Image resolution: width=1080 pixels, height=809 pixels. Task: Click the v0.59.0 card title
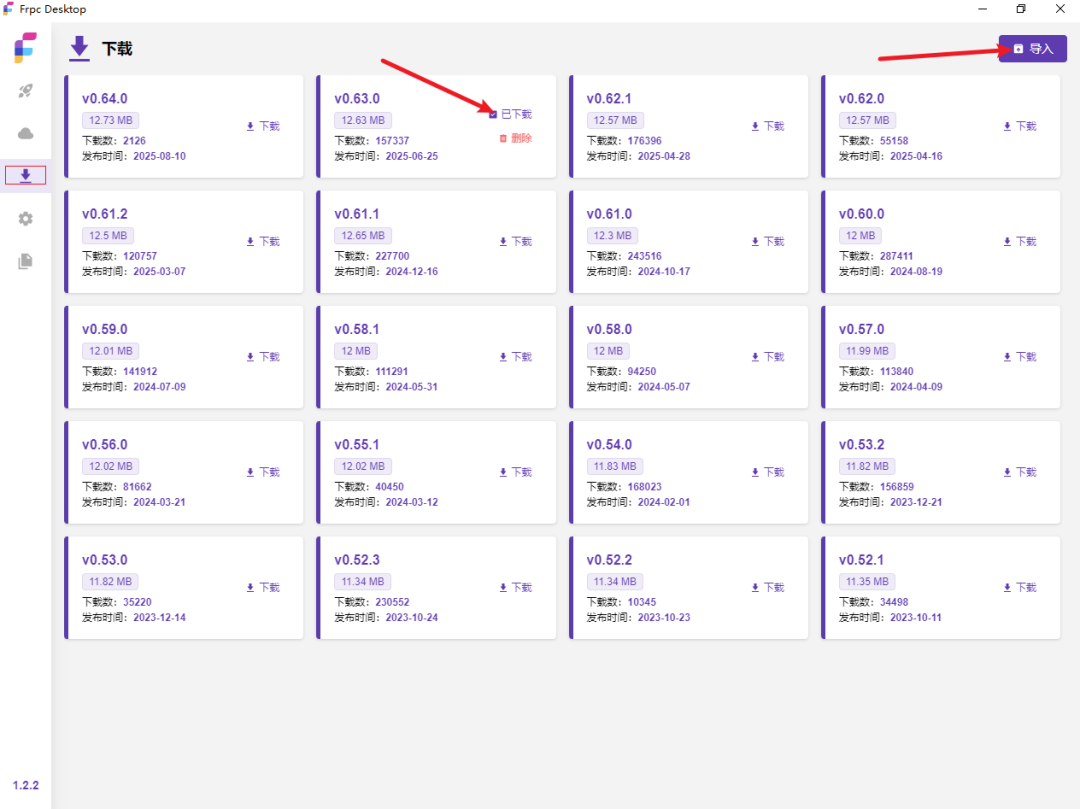105,329
